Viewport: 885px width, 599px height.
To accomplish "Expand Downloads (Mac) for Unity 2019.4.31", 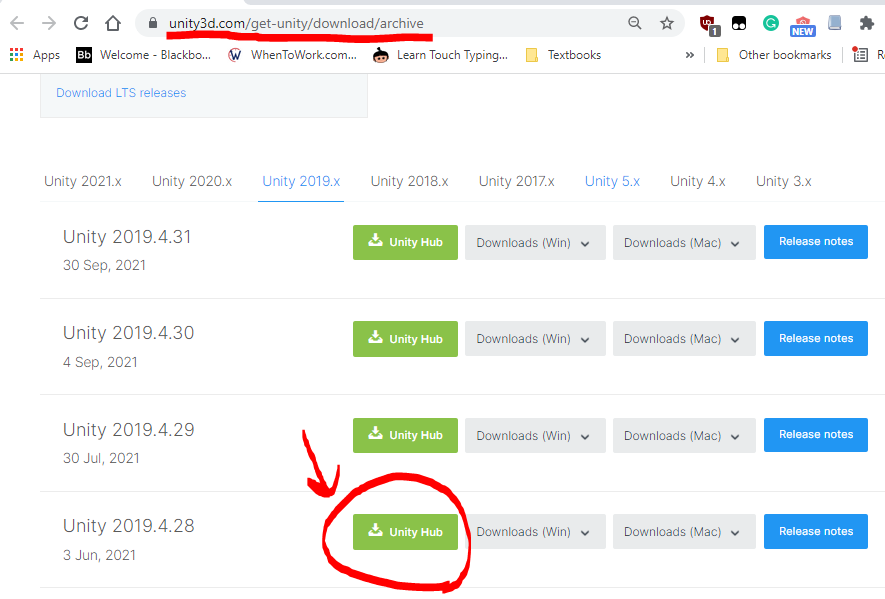I will (684, 242).
